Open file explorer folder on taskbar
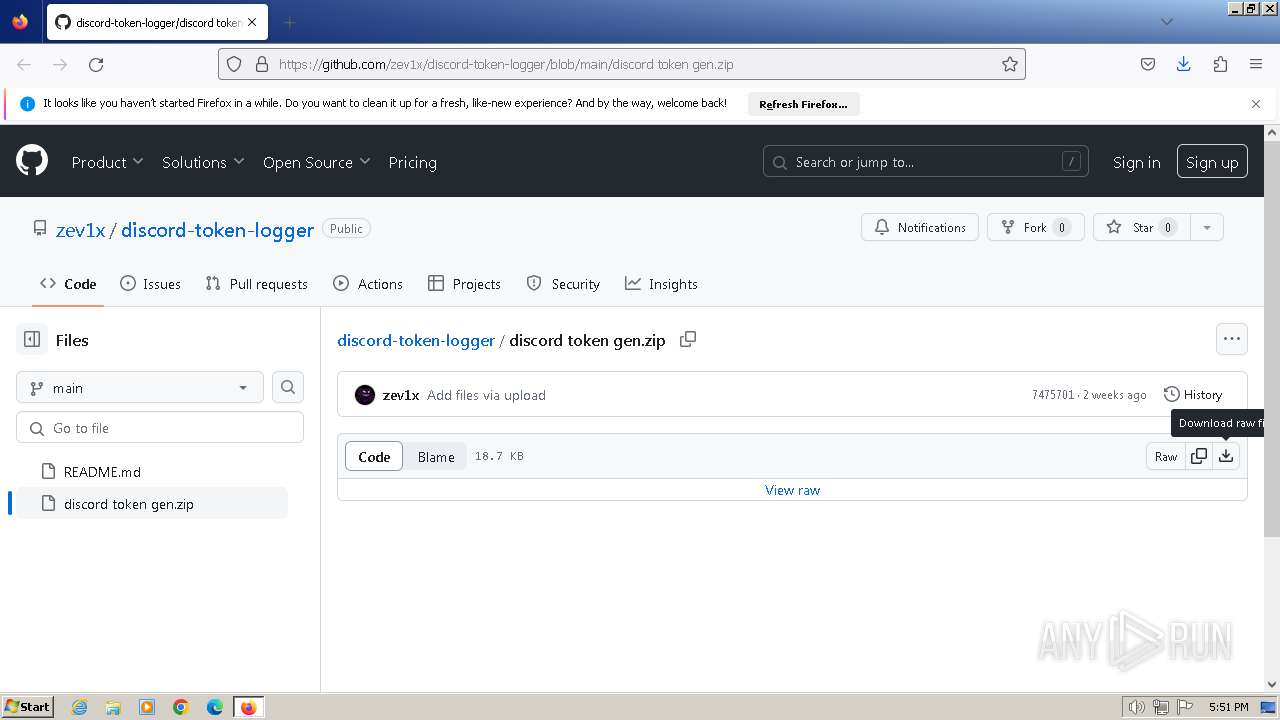Screen dimensions: 1280x720 (x=113, y=707)
